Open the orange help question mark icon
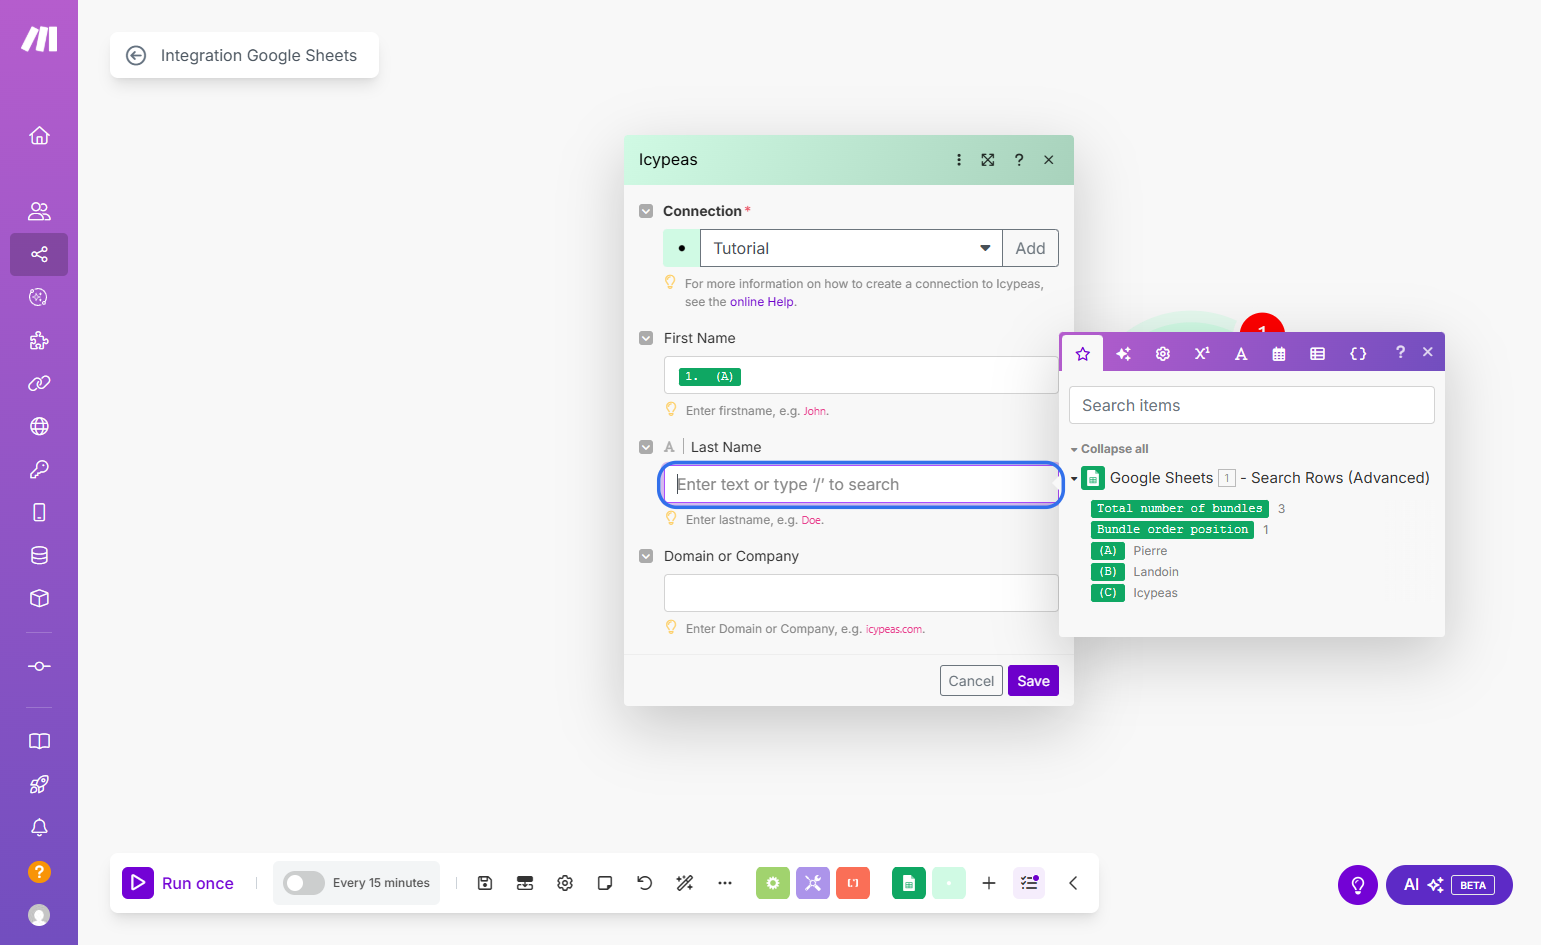The width and height of the screenshot is (1541, 945). (x=39, y=871)
